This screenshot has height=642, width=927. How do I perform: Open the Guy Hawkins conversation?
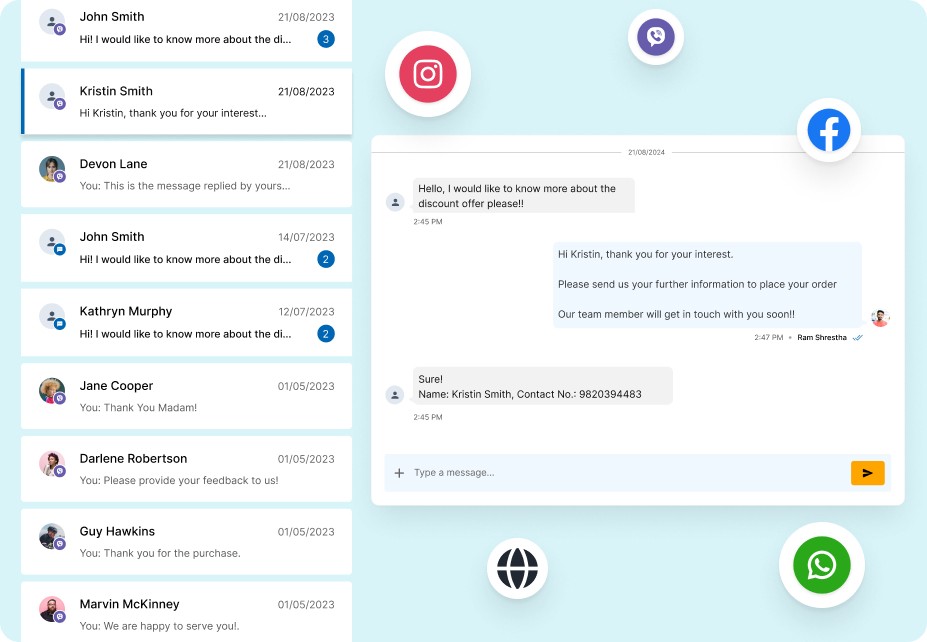[x=186, y=542]
